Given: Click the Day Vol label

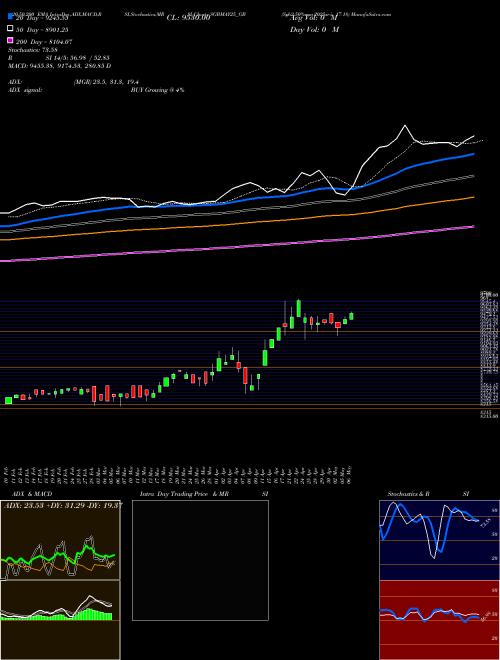Looking at the screenshot, I should tap(314, 29).
